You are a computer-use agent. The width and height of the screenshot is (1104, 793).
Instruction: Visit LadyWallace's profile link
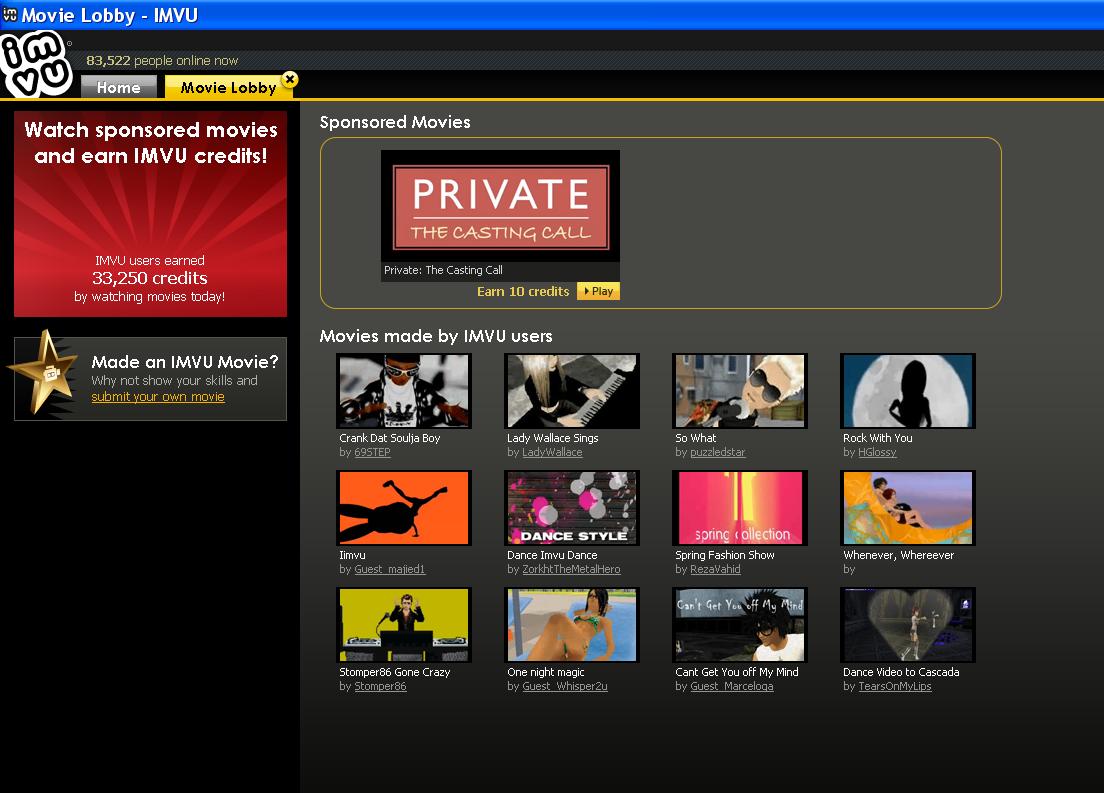552,452
